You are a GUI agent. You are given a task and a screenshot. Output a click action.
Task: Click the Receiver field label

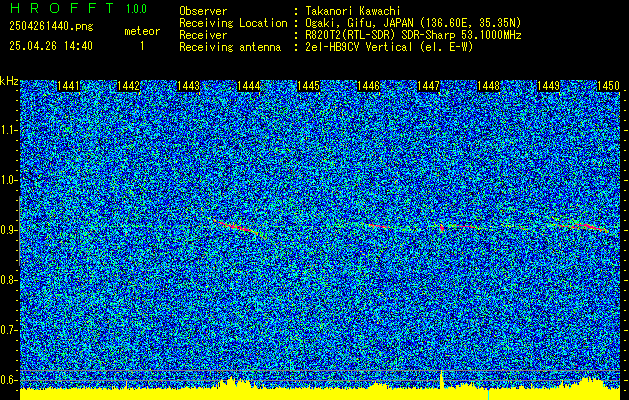pos(203,35)
